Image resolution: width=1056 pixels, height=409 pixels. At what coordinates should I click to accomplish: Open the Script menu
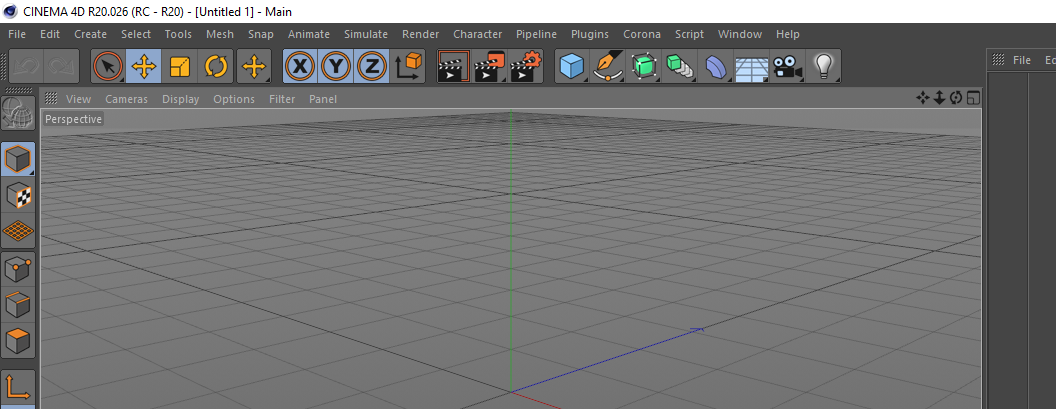[689, 34]
